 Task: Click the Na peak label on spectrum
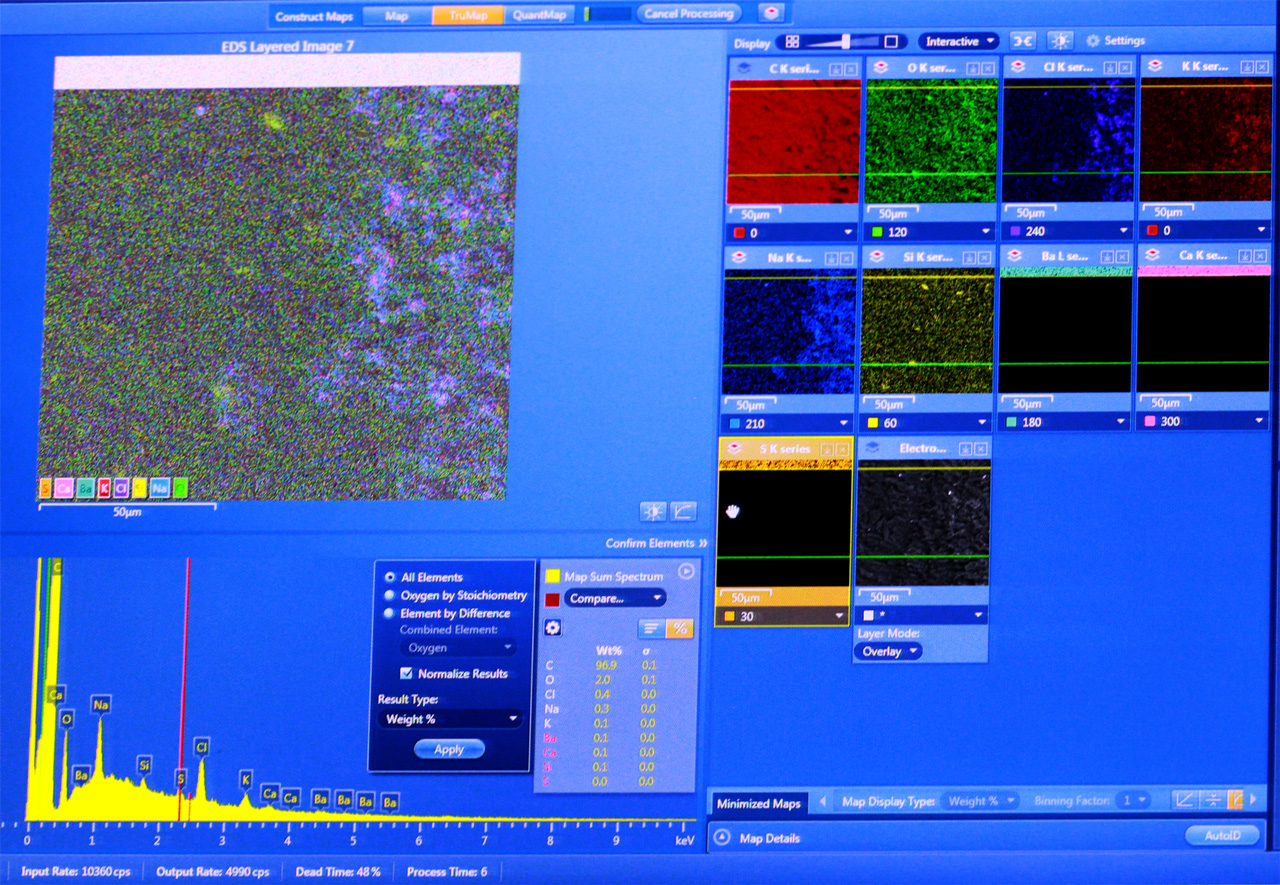[x=101, y=705]
